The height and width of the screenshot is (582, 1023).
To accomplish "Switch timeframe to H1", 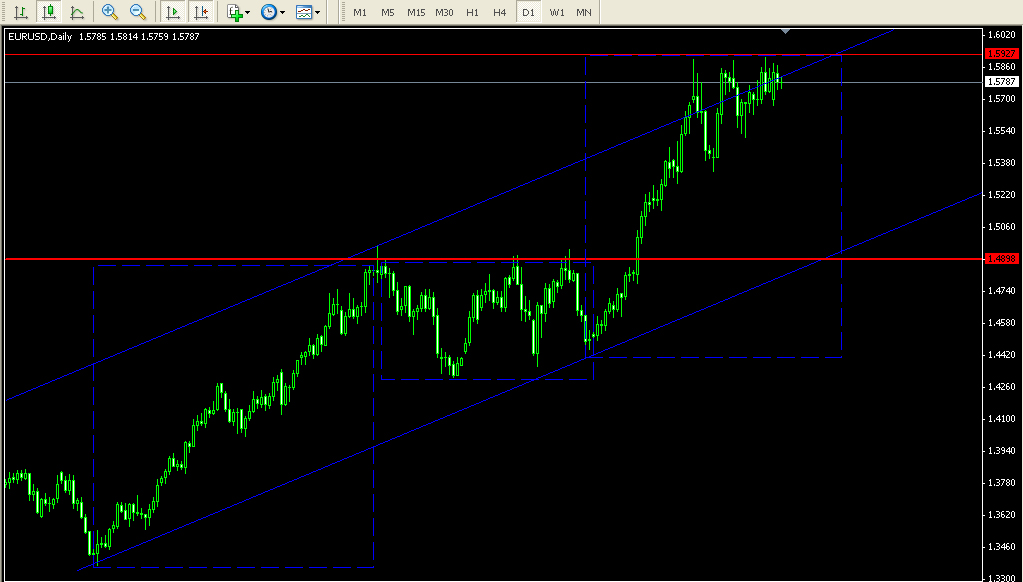I will pos(473,12).
